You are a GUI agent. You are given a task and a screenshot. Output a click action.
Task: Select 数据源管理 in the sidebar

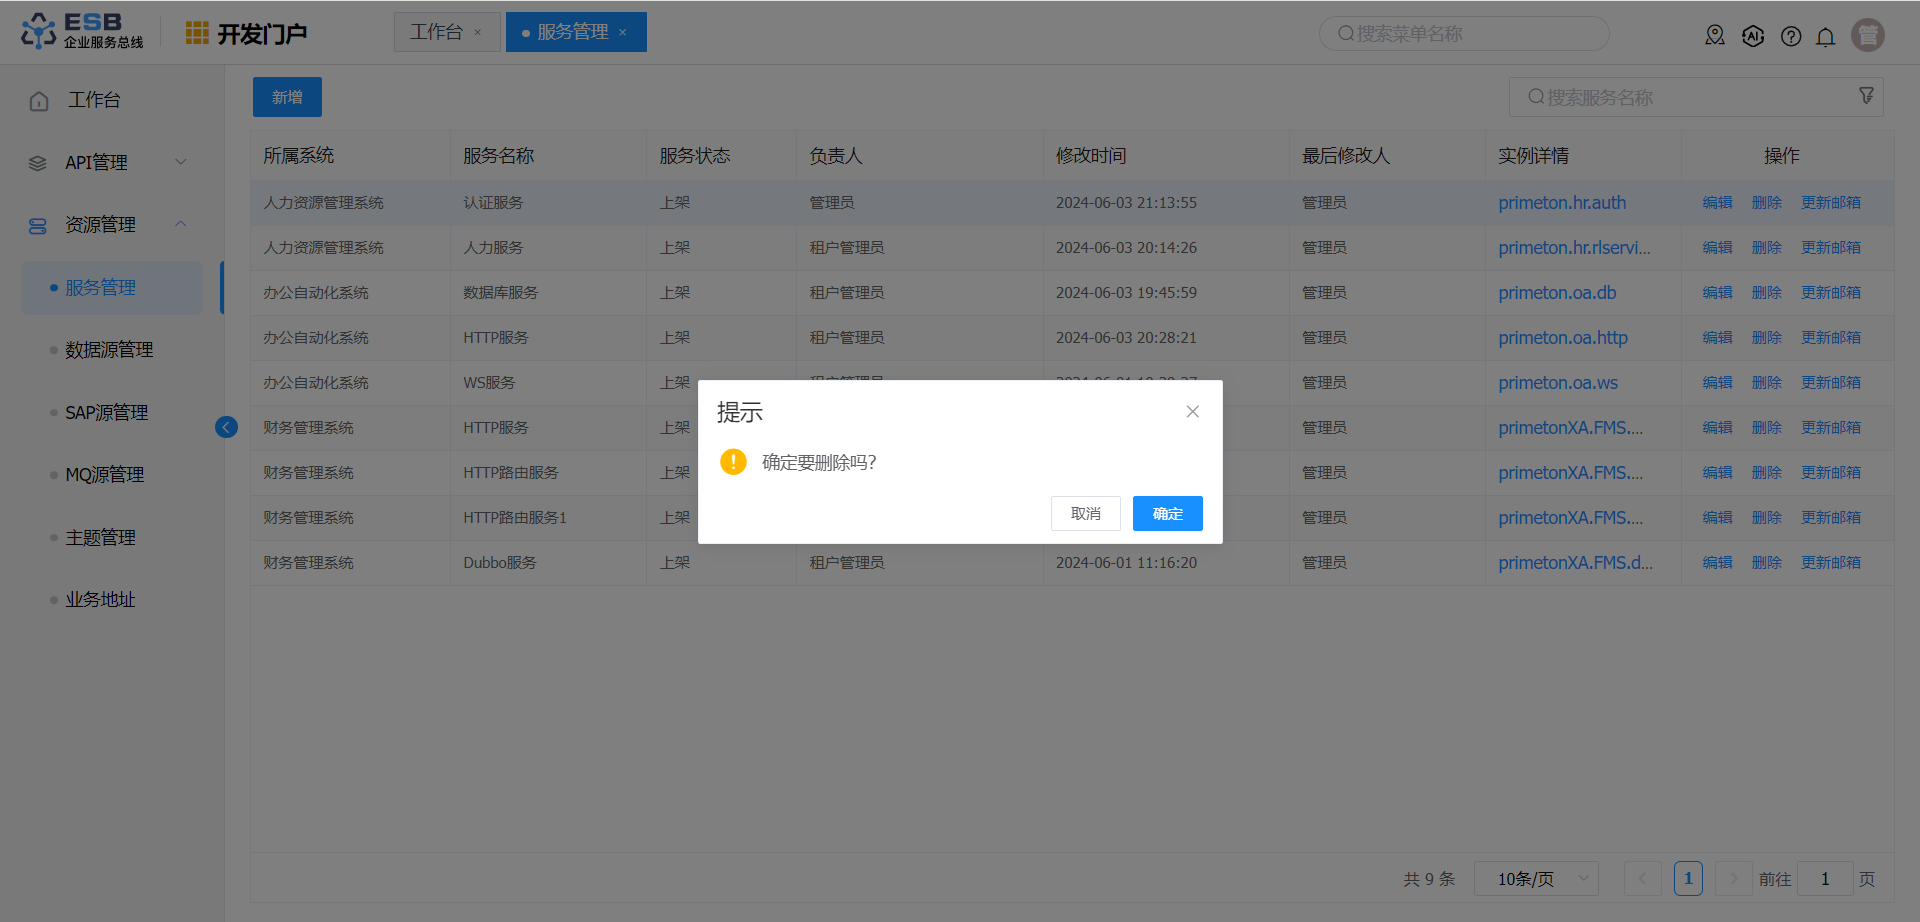pyautogui.click(x=109, y=350)
